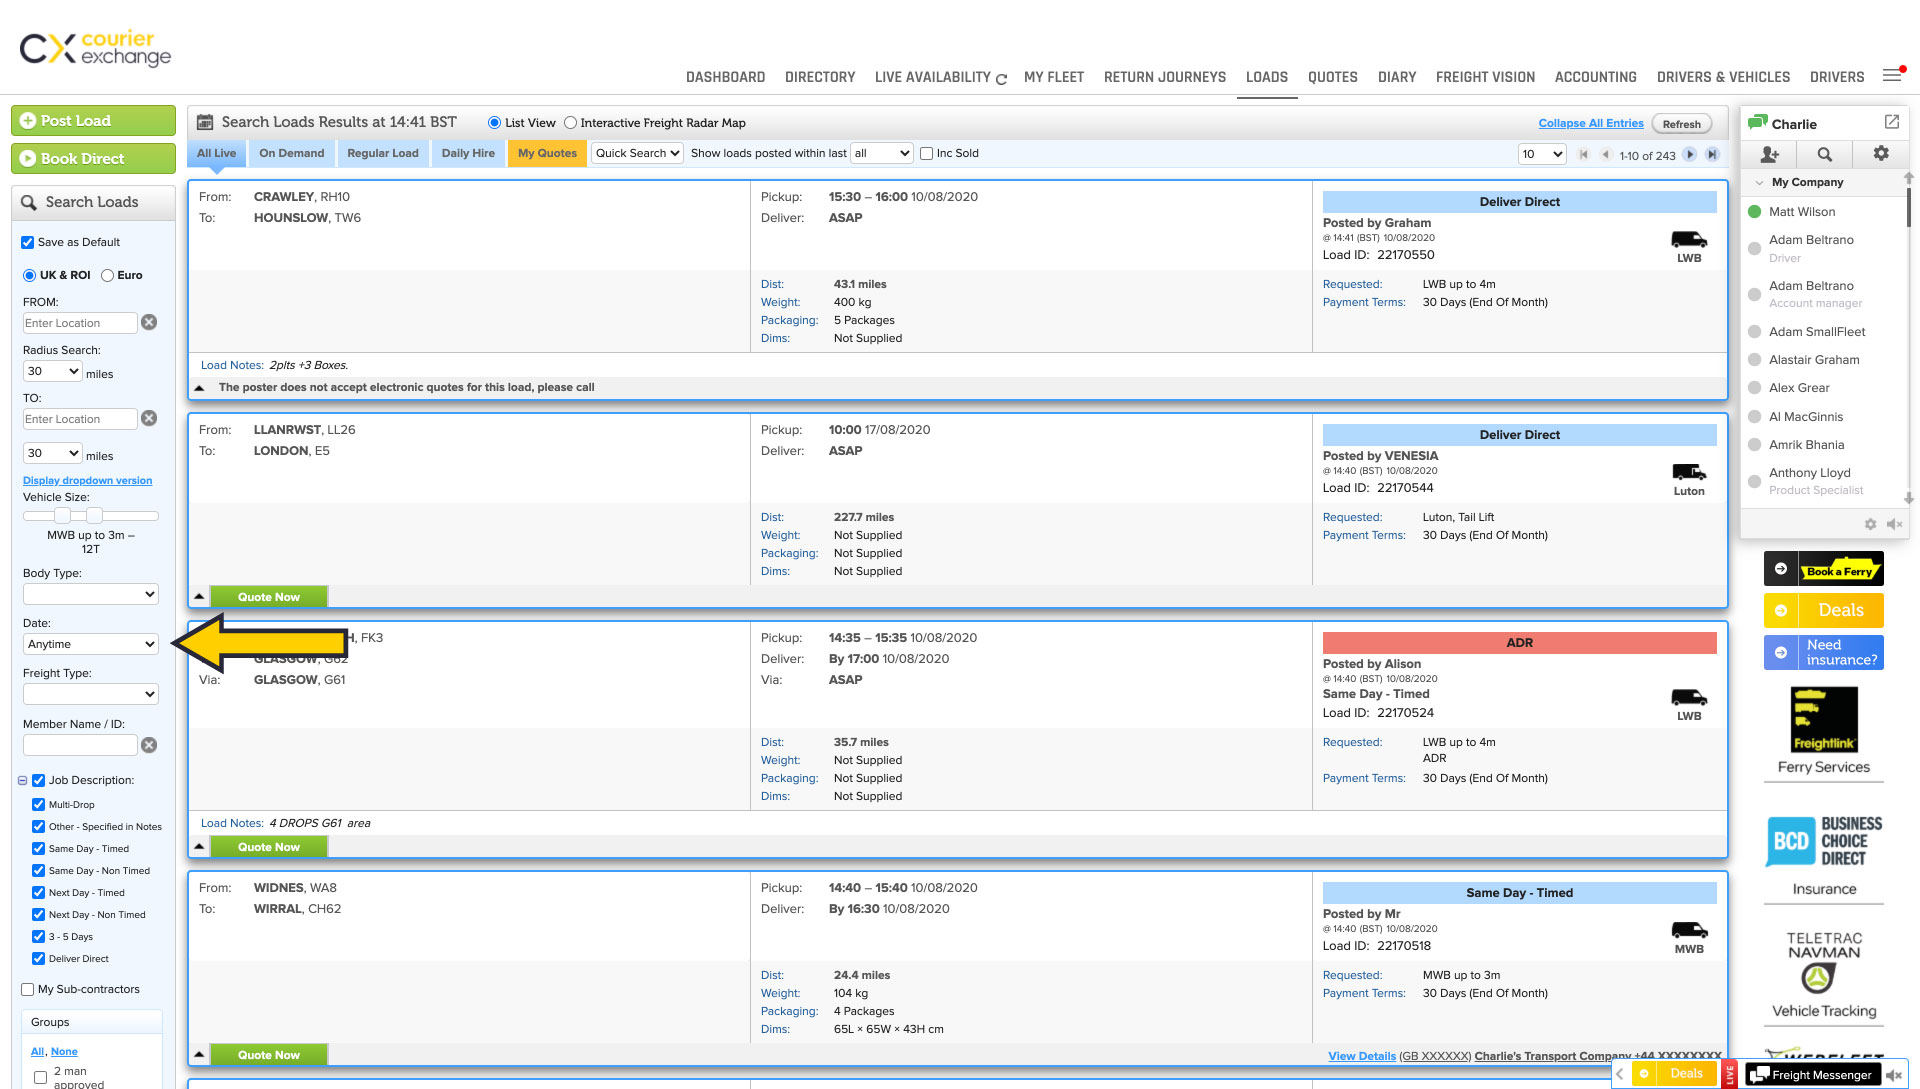Open the Date Anytime dropdown
Image resolution: width=1920 pixels, height=1089 pixels.
(90, 644)
